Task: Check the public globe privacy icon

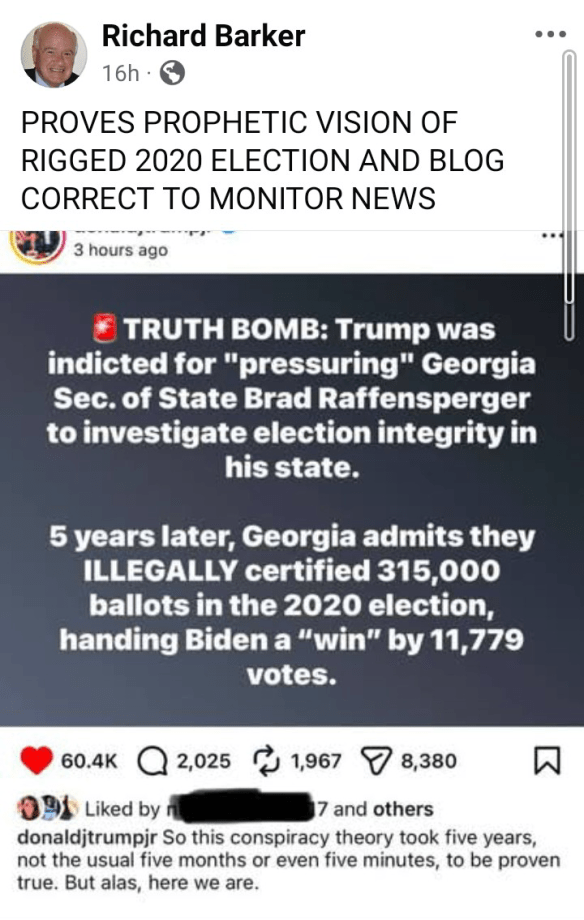Action: pos(173,73)
